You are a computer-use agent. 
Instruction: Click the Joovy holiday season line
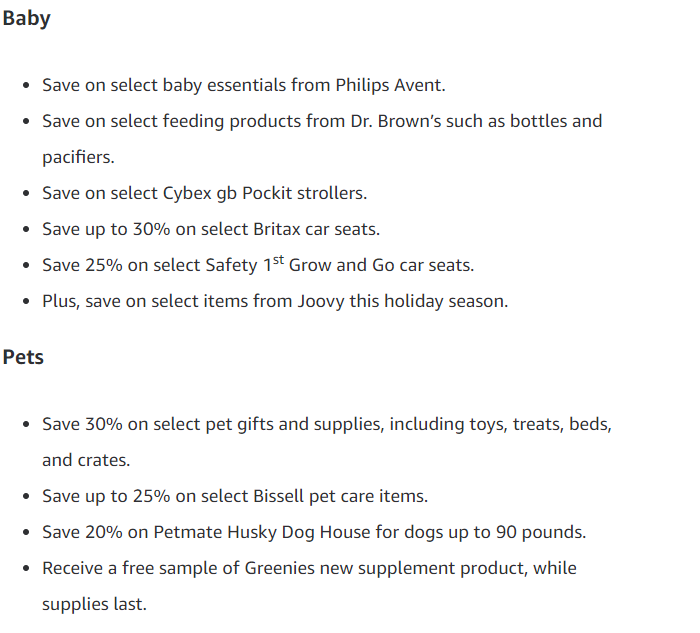[x=275, y=301]
